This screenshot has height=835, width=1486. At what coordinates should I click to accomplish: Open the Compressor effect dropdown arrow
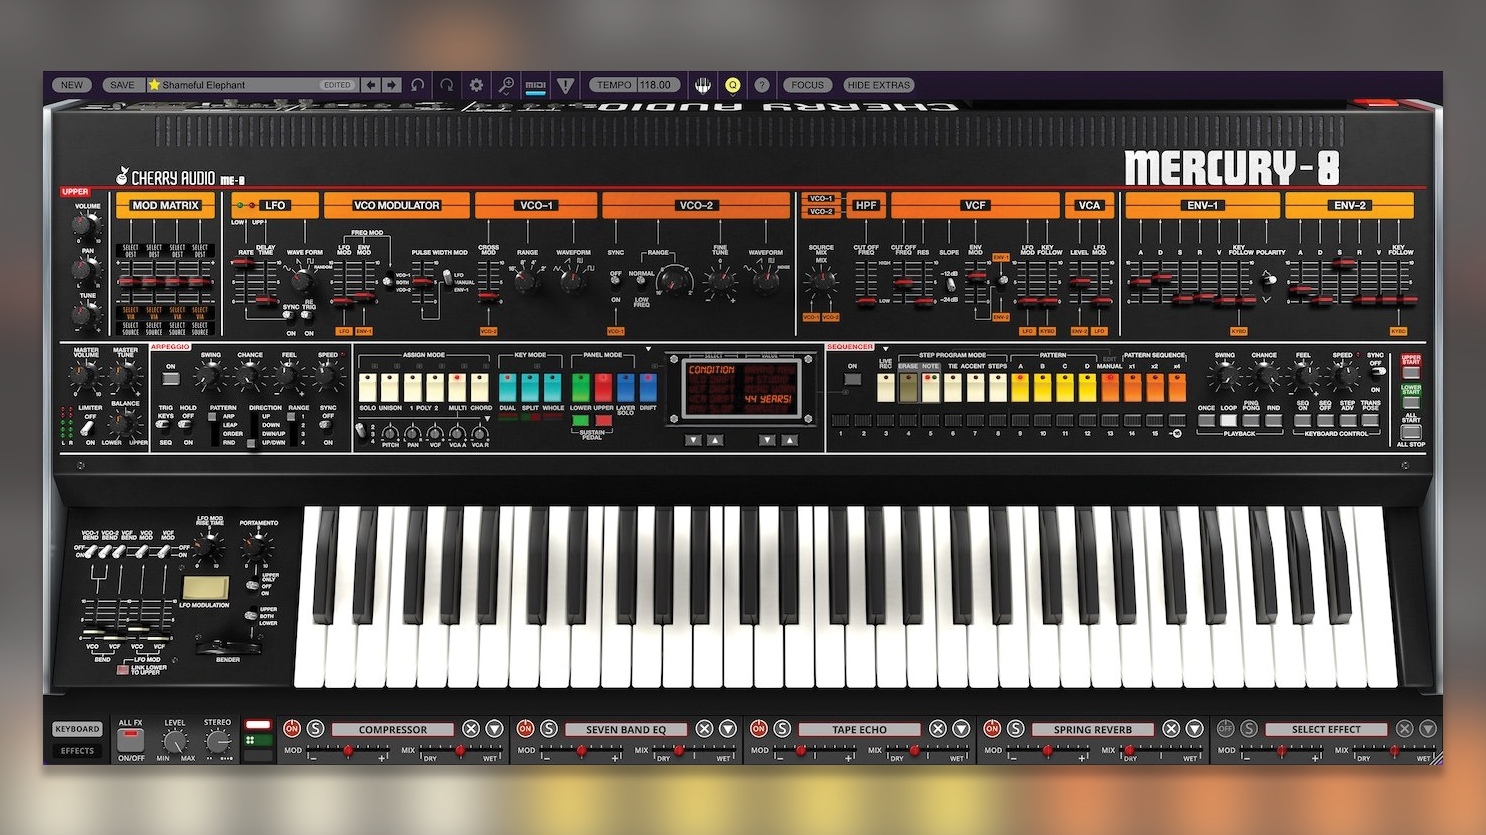[494, 729]
